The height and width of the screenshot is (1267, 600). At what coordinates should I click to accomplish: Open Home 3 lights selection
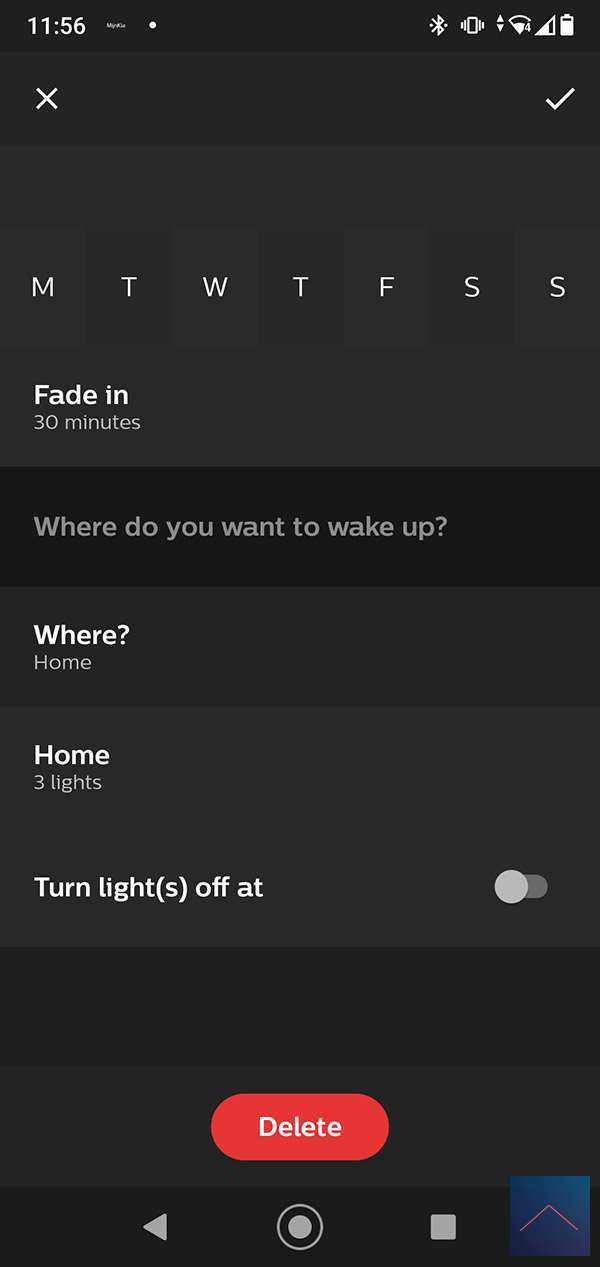[x=300, y=767]
